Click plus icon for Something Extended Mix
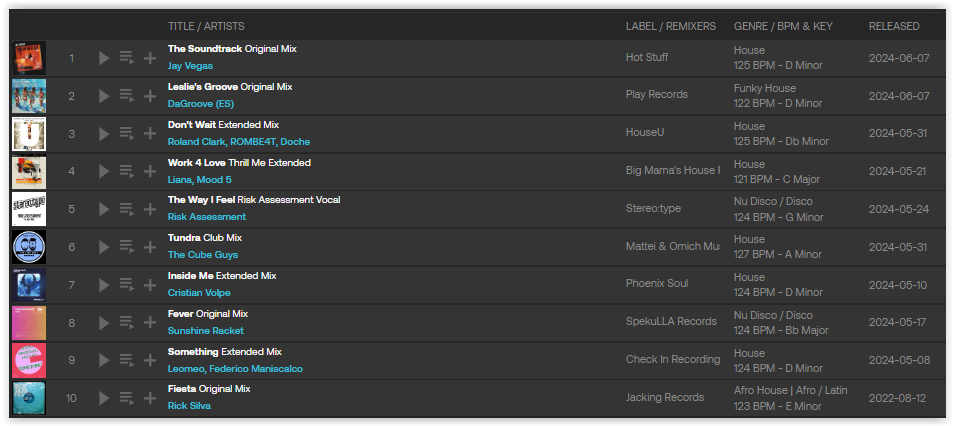954x426 pixels. (x=150, y=360)
